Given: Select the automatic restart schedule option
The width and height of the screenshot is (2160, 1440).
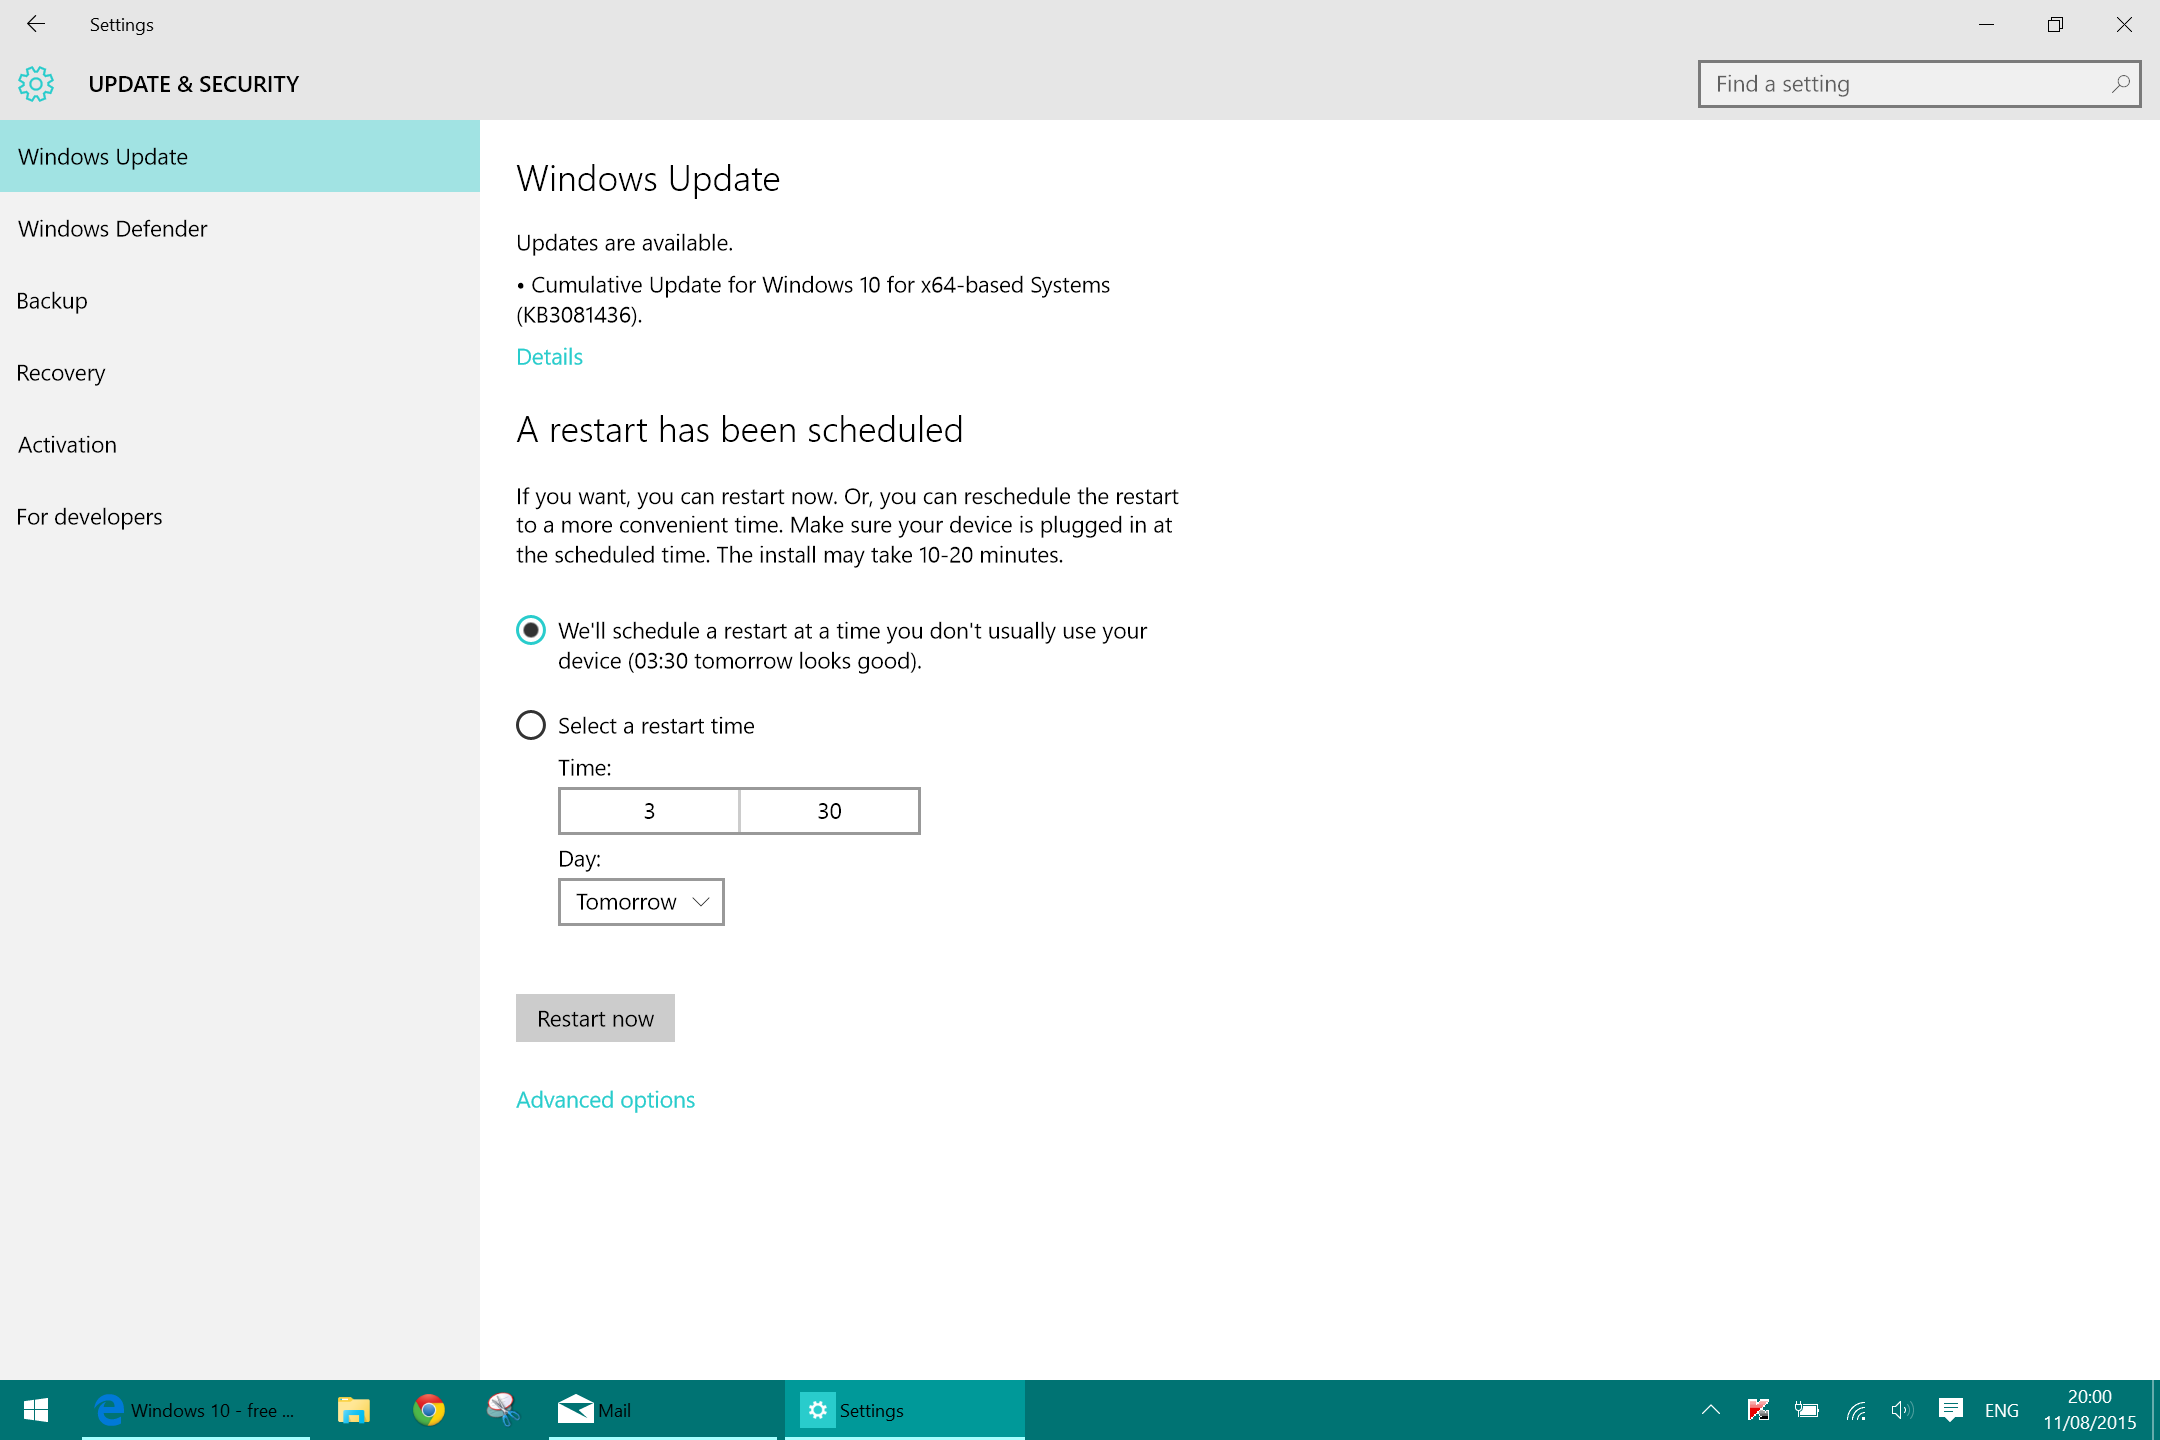Looking at the screenshot, I should coord(531,630).
